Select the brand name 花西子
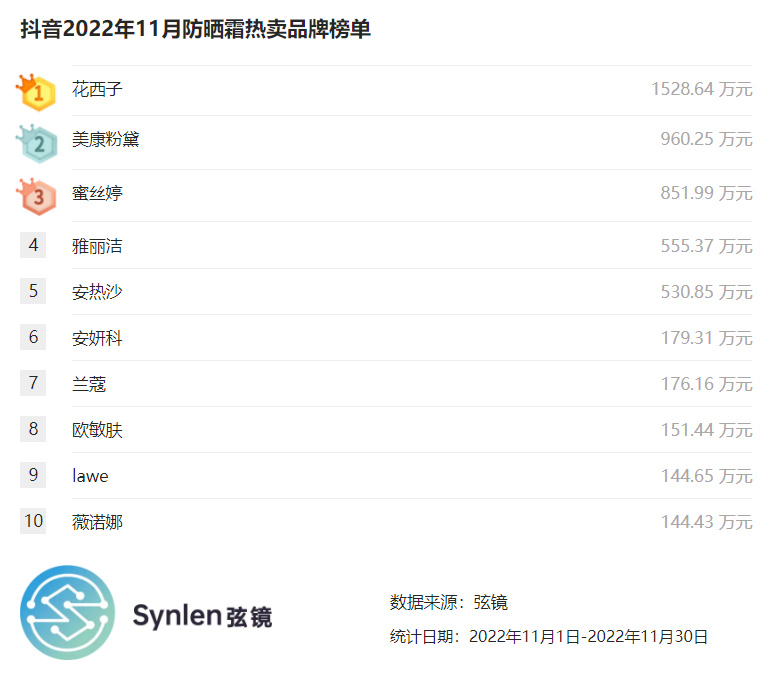The width and height of the screenshot is (773, 673). tap(97, 89)
